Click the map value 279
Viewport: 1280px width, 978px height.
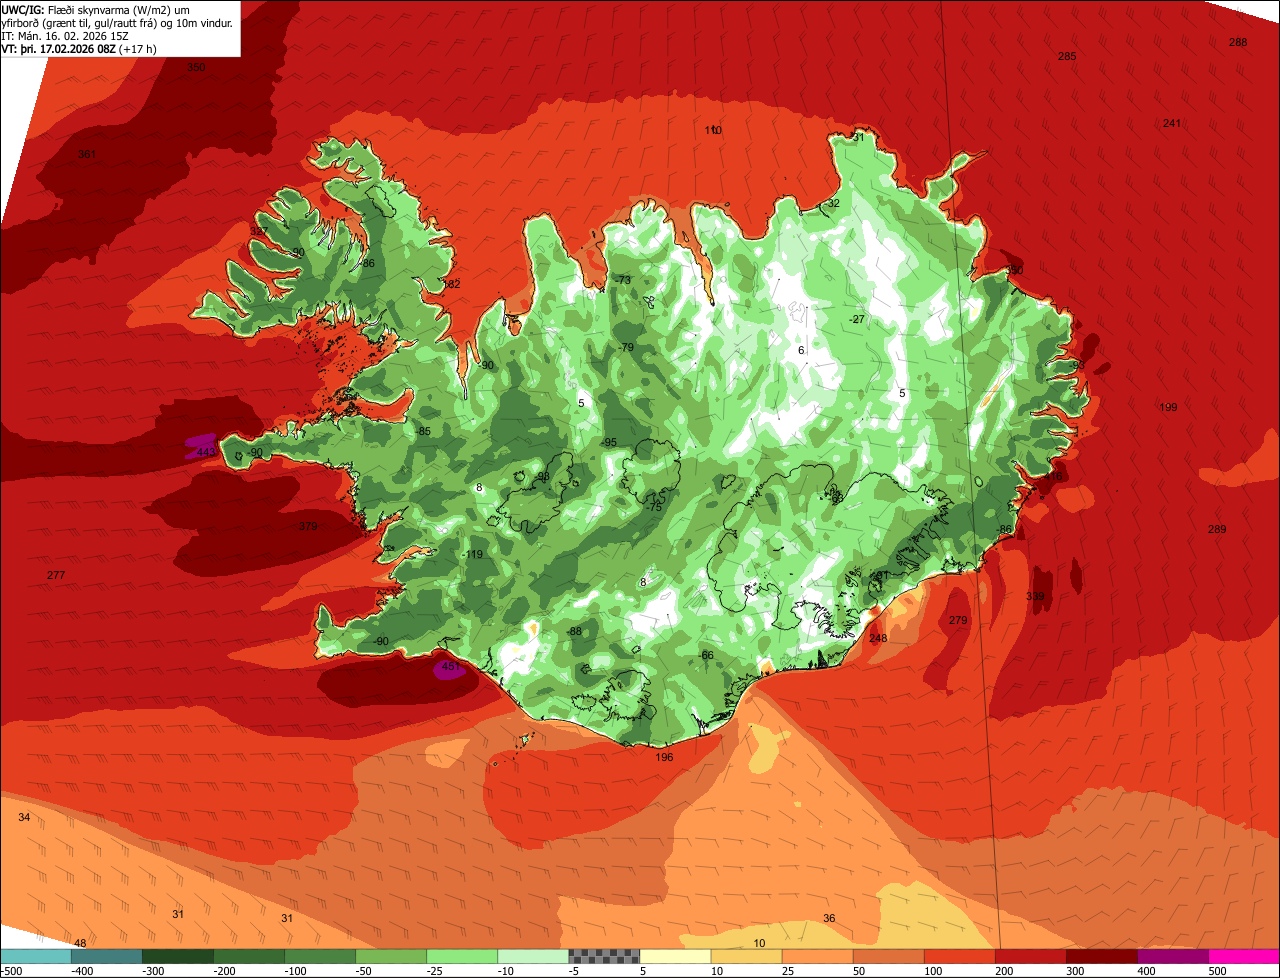point(958,620)
